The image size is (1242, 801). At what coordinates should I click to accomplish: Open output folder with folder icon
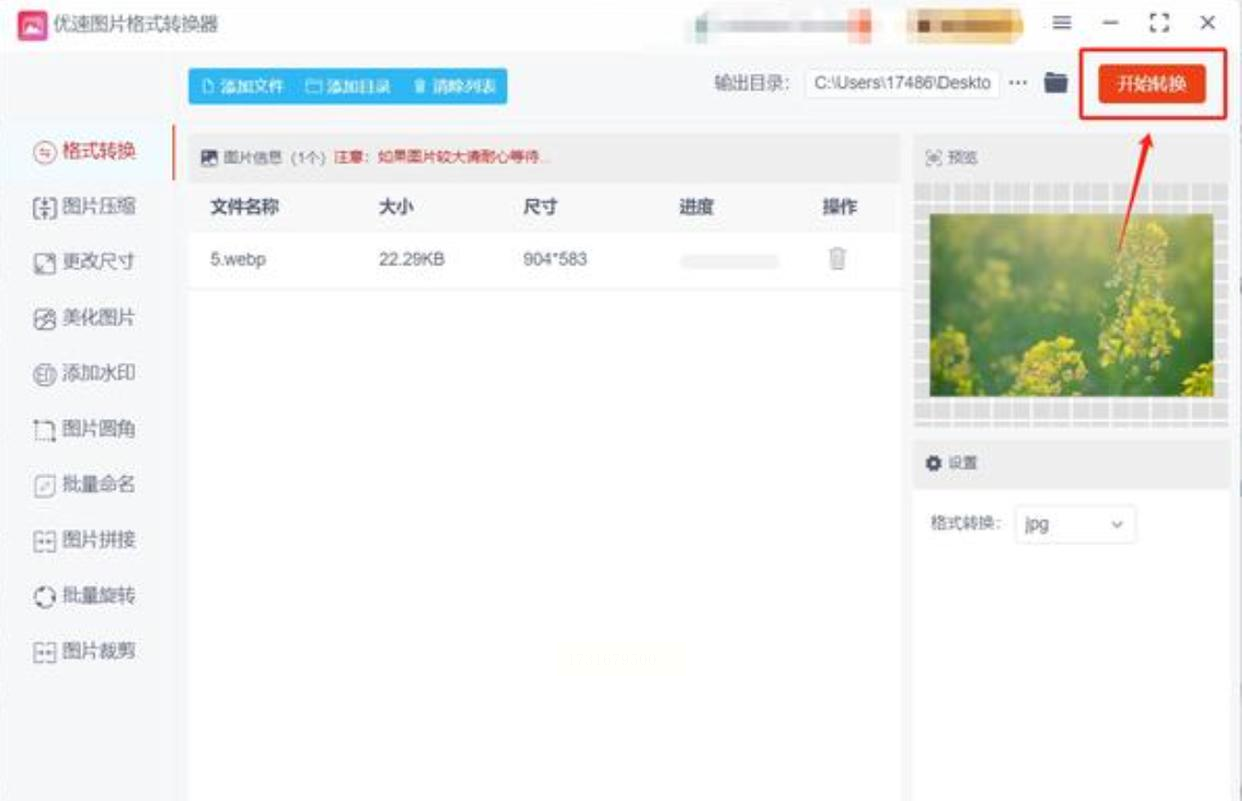click(x=1055, y=83)
